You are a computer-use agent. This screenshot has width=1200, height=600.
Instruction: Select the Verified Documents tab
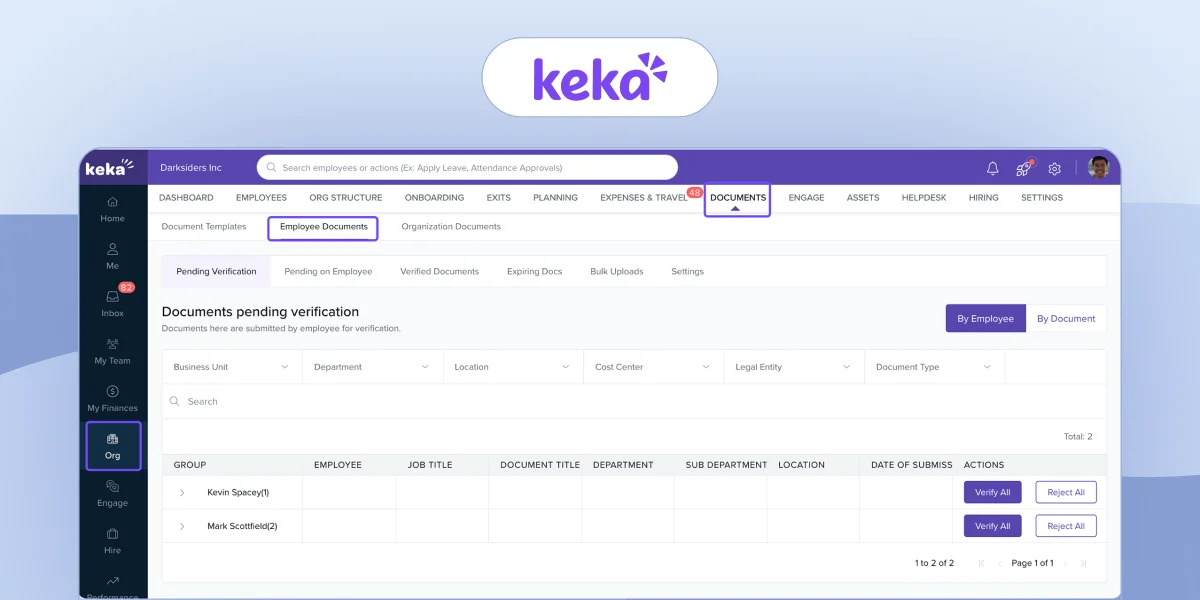(439, 271)
